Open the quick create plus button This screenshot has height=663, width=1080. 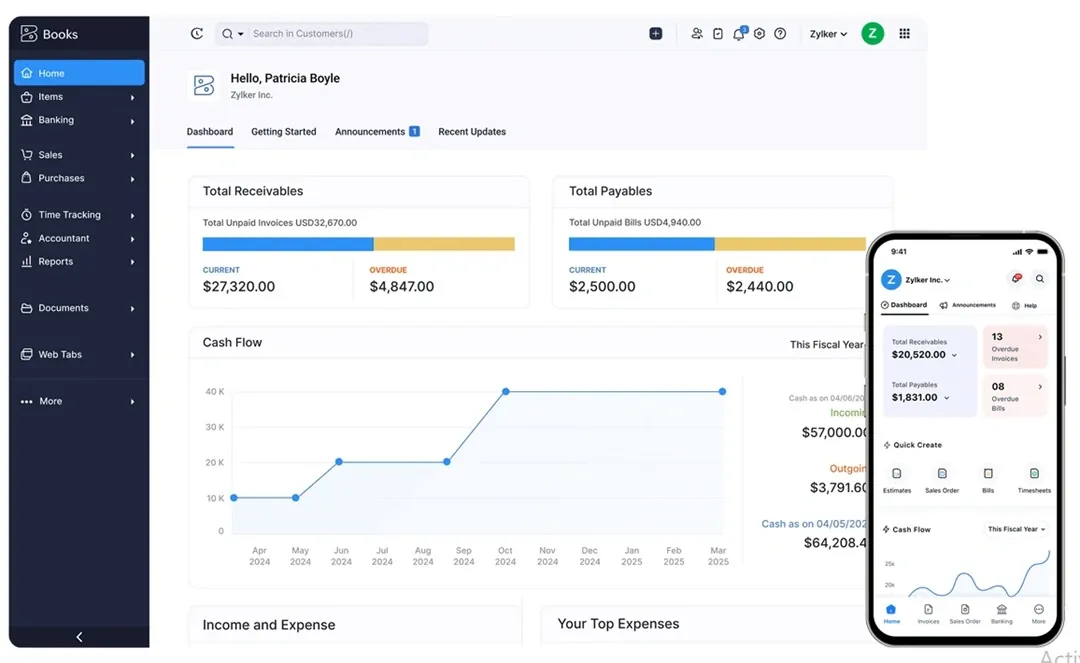click(x=656, y=34)
